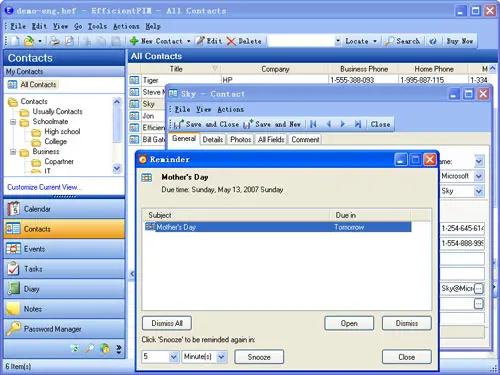Open the Minute(s) unit dropdown
The image size is (500, 375).
(x=221, y=357)
